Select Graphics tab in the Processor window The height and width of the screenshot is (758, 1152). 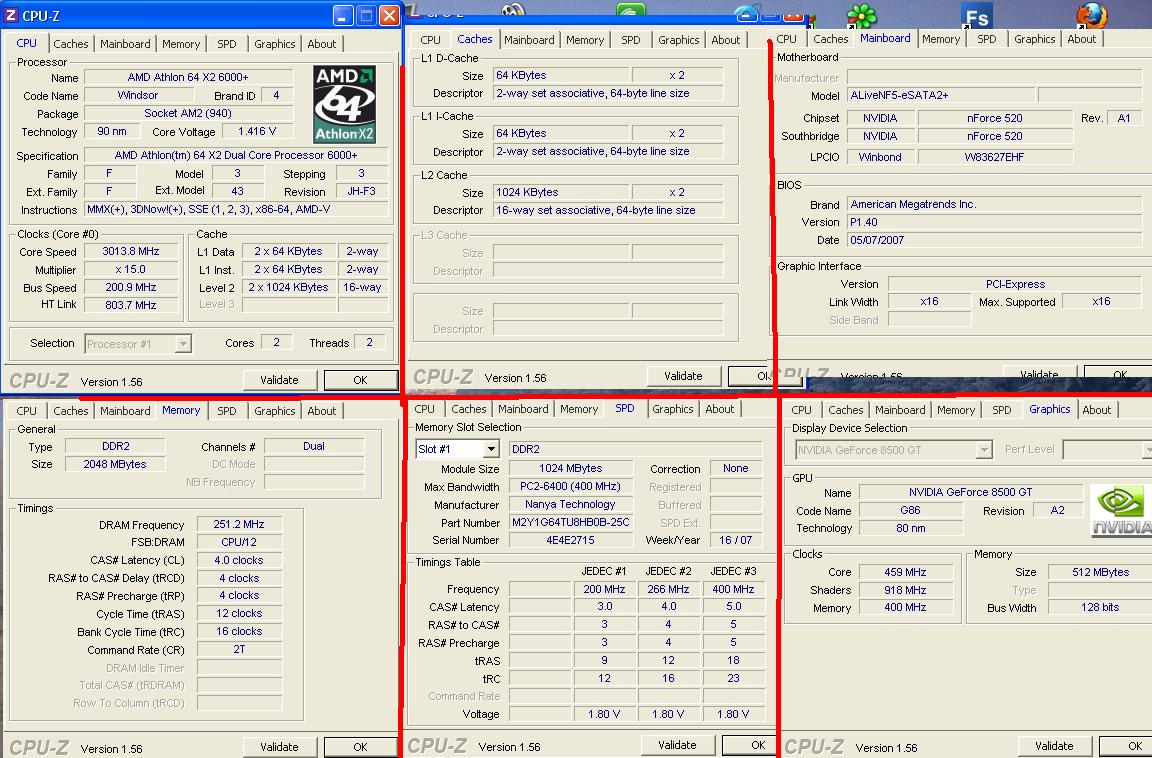point(275,44)
